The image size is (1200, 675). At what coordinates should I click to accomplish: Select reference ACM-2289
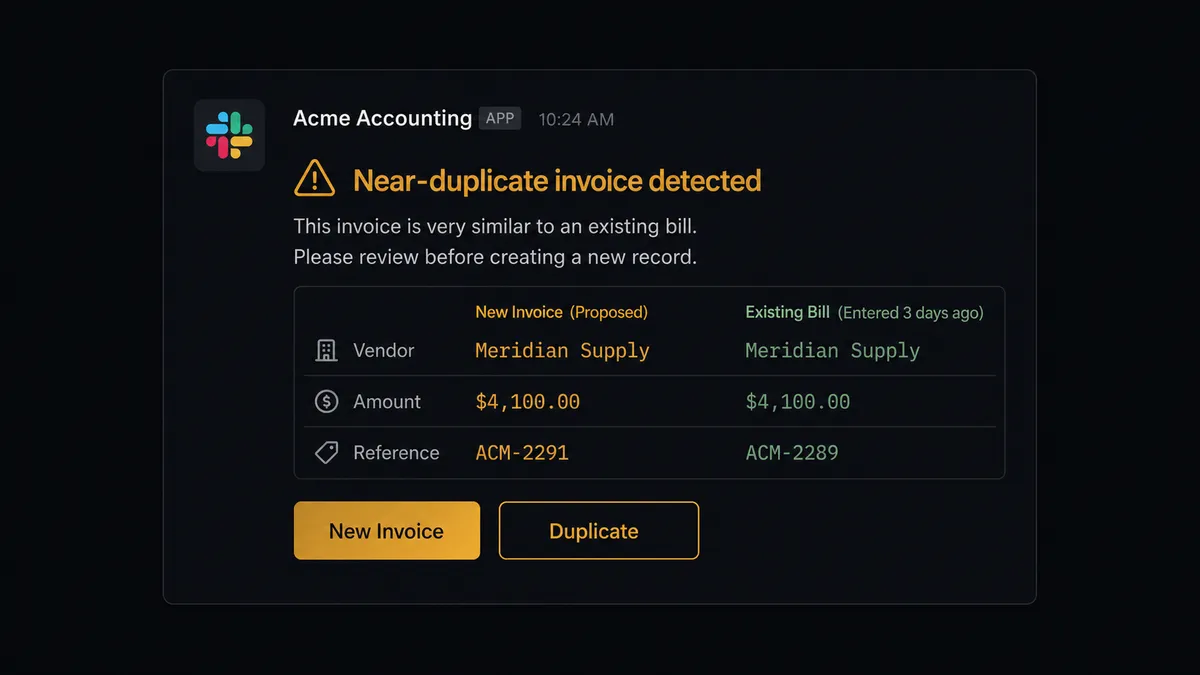click(x=791, y=452)
